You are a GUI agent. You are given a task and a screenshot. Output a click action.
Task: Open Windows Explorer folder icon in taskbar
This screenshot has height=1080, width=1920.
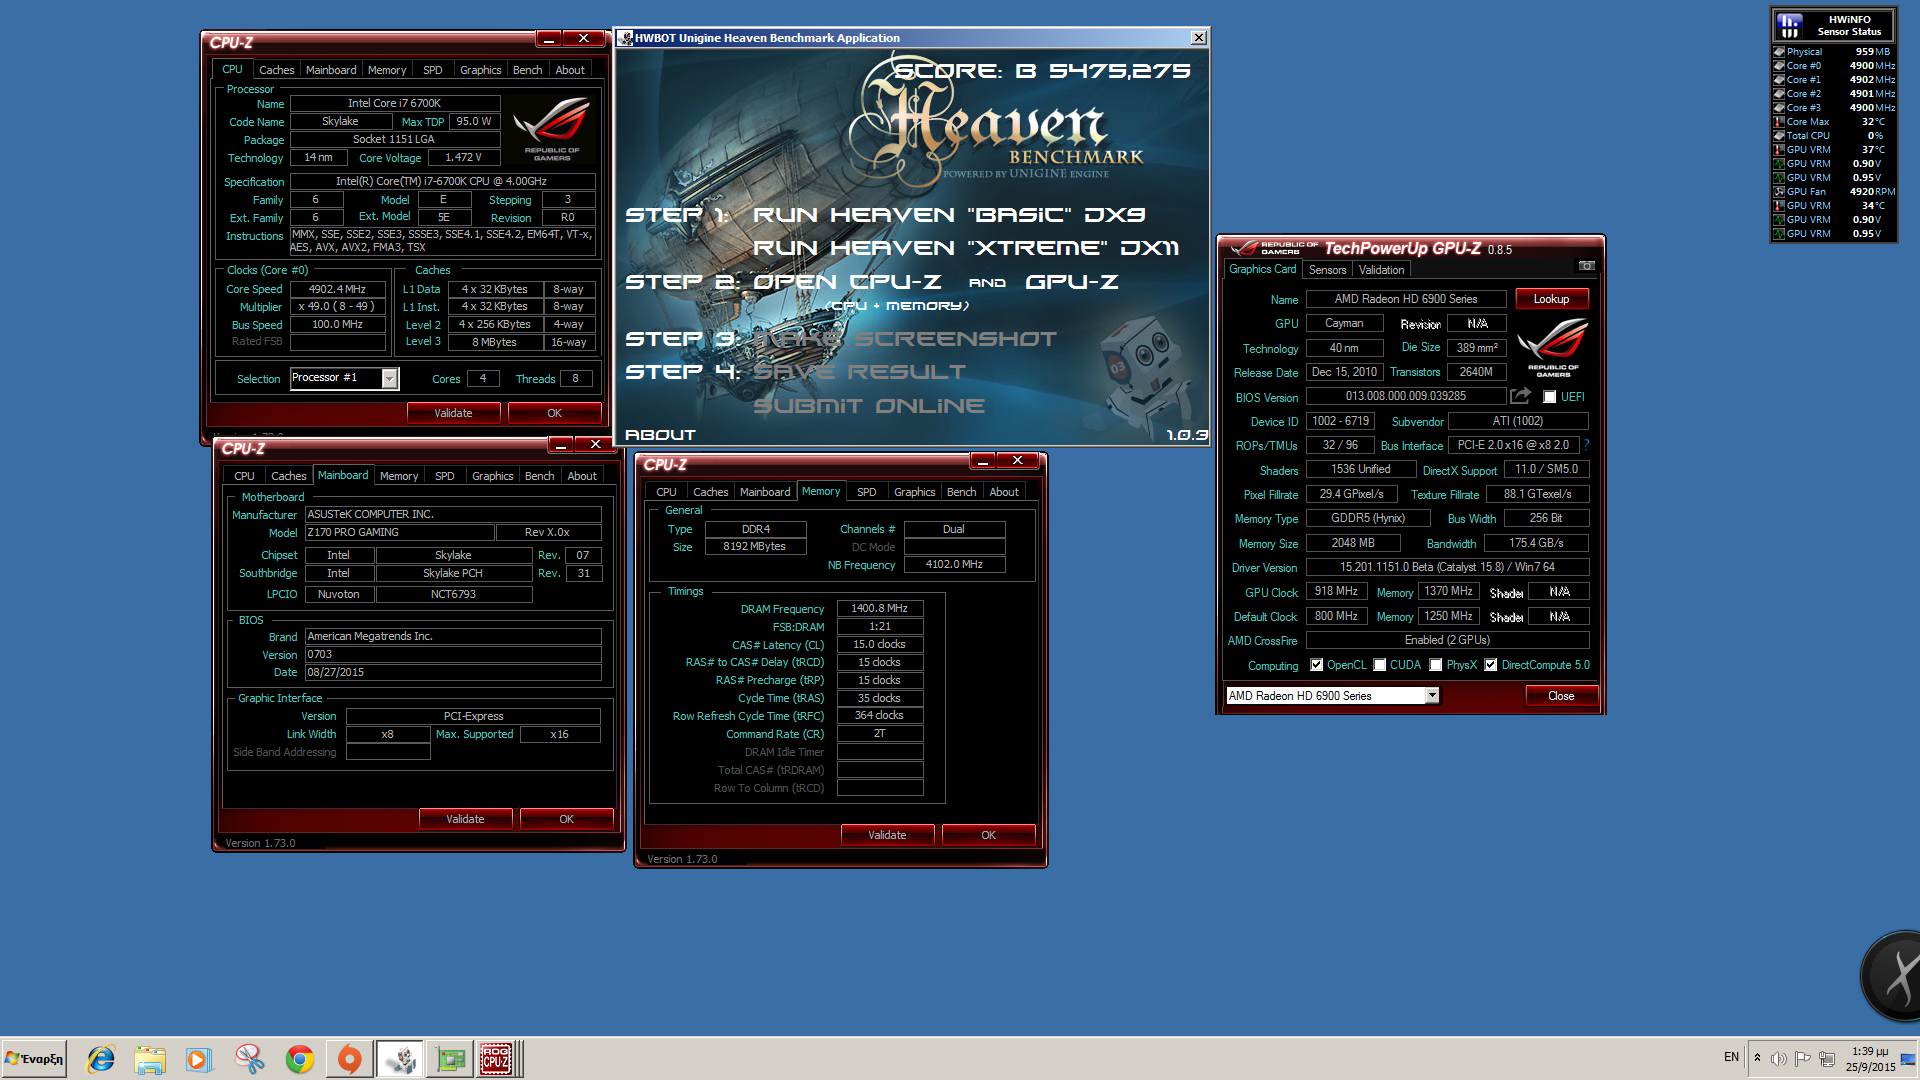point(150,1059)
